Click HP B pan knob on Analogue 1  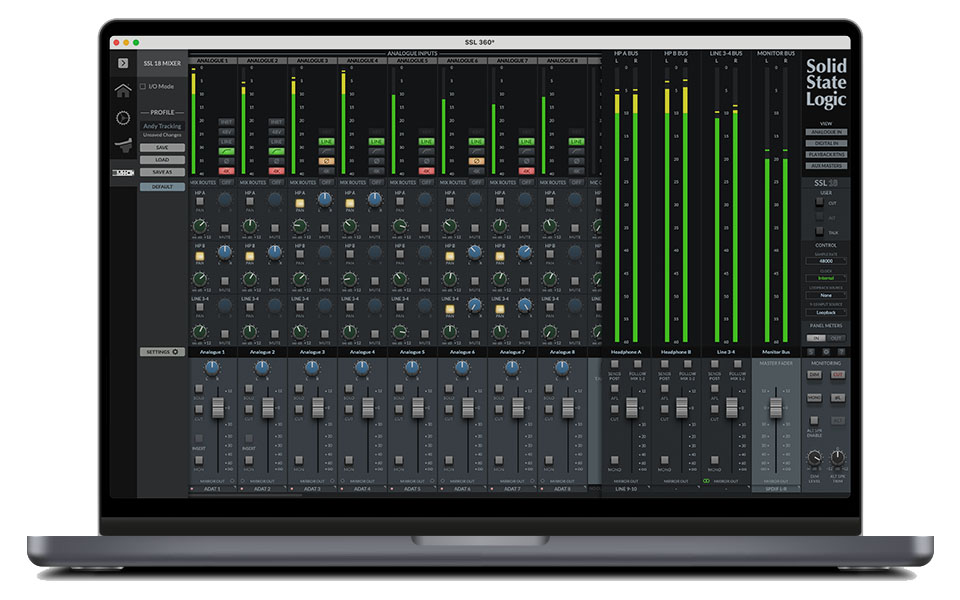point(225,252)
